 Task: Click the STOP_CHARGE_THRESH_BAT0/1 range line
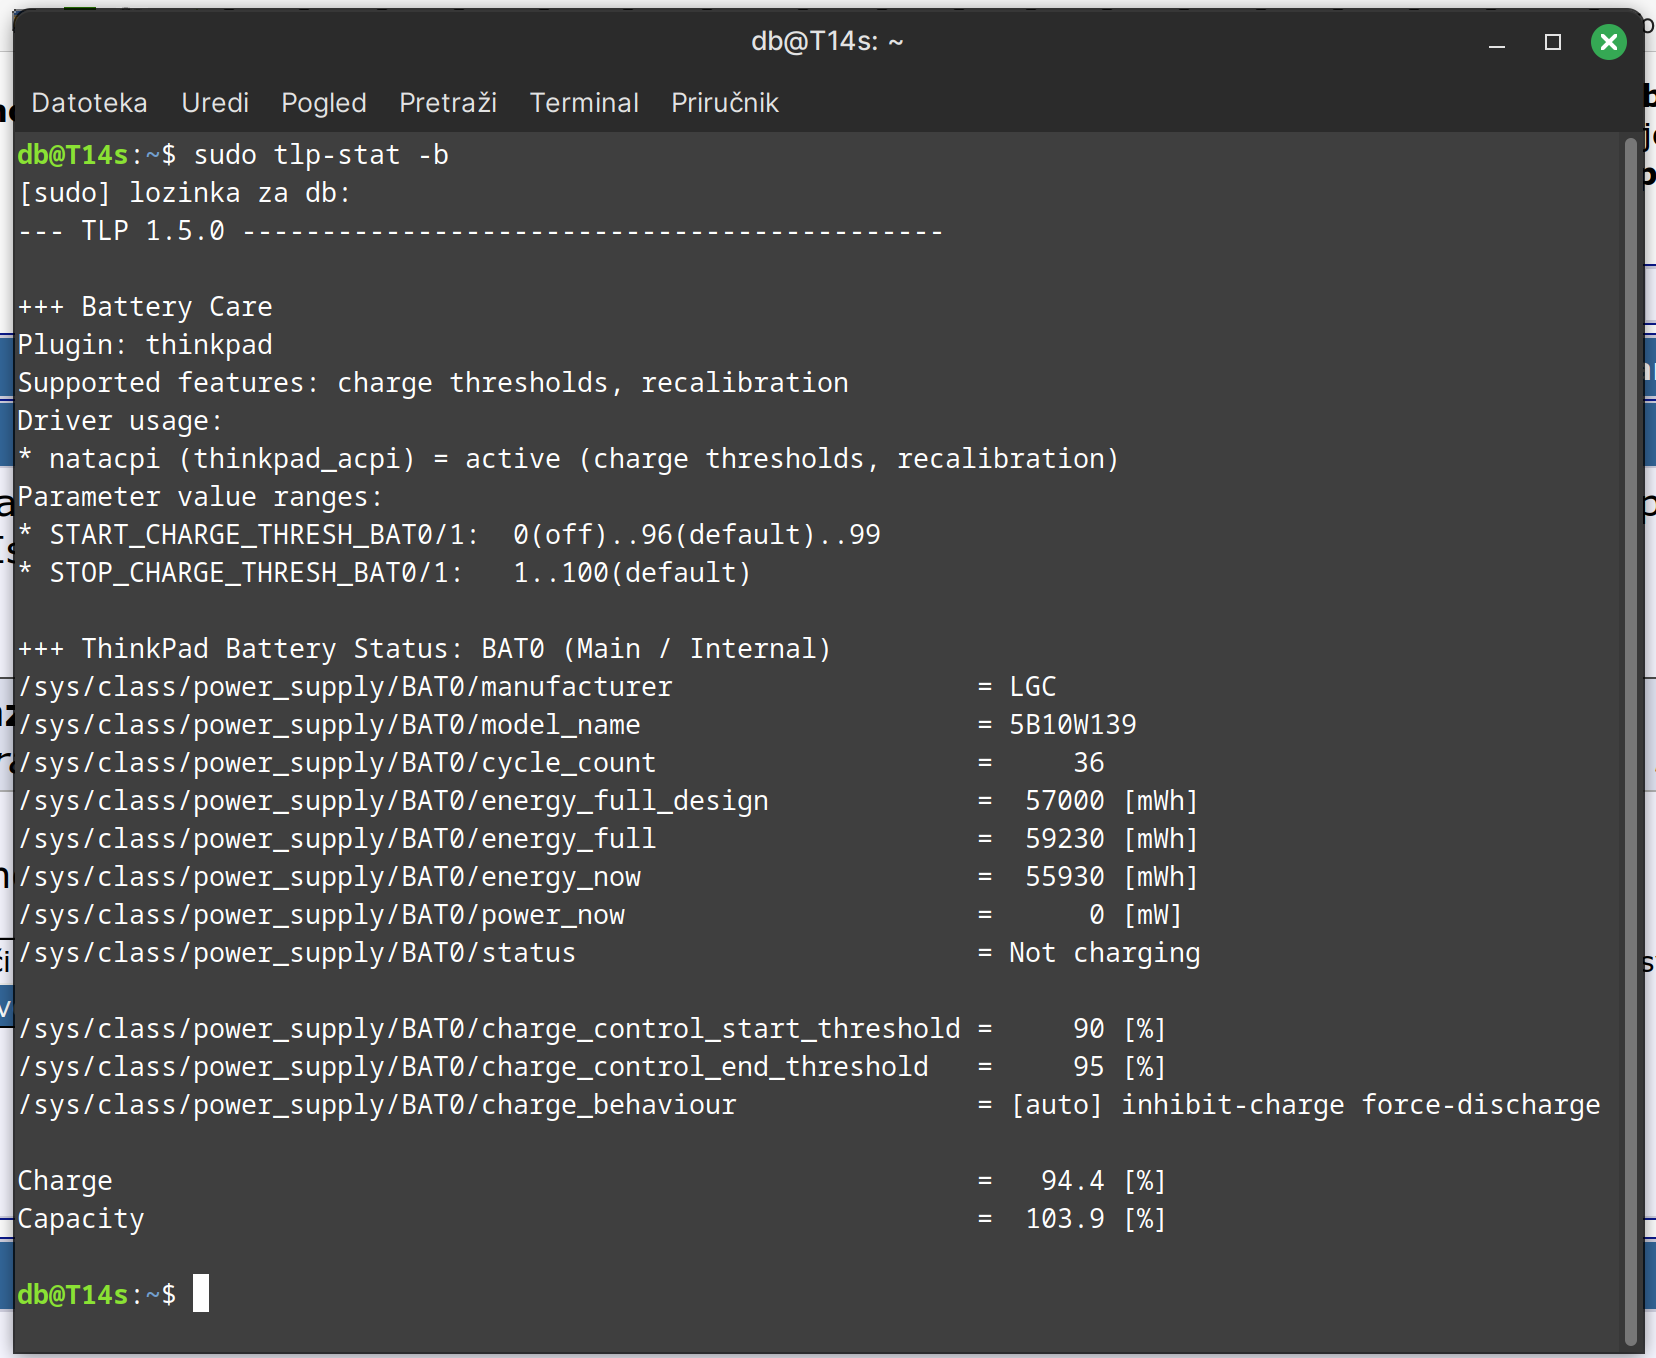tap(384, 573)
